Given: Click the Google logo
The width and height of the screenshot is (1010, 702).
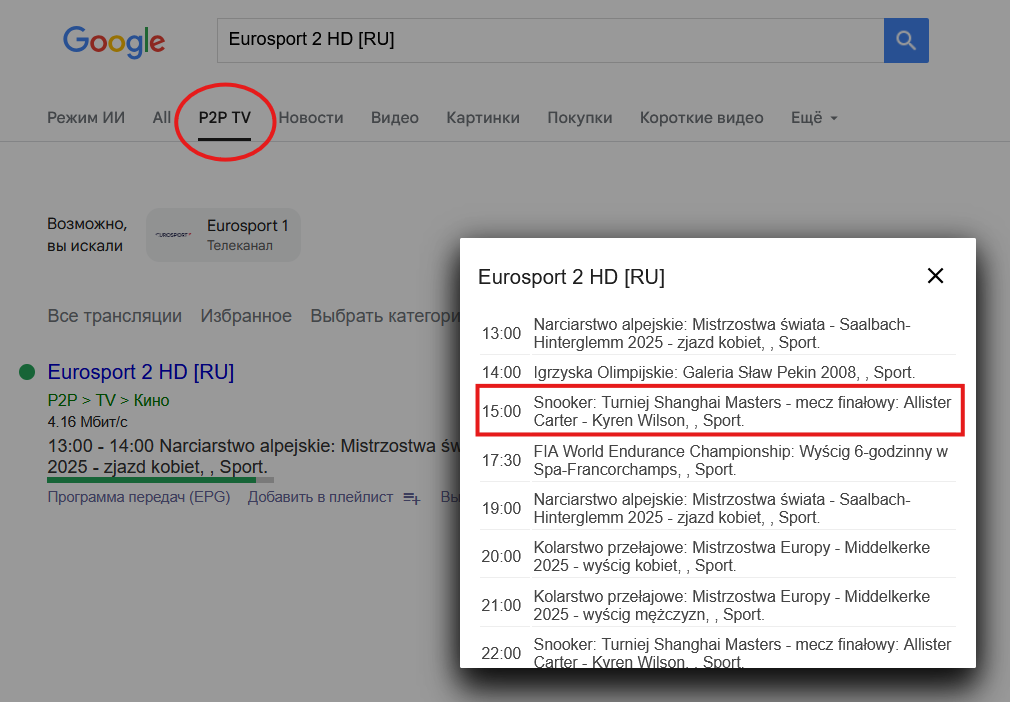Looking at the screenshot, I should (114, 42).
